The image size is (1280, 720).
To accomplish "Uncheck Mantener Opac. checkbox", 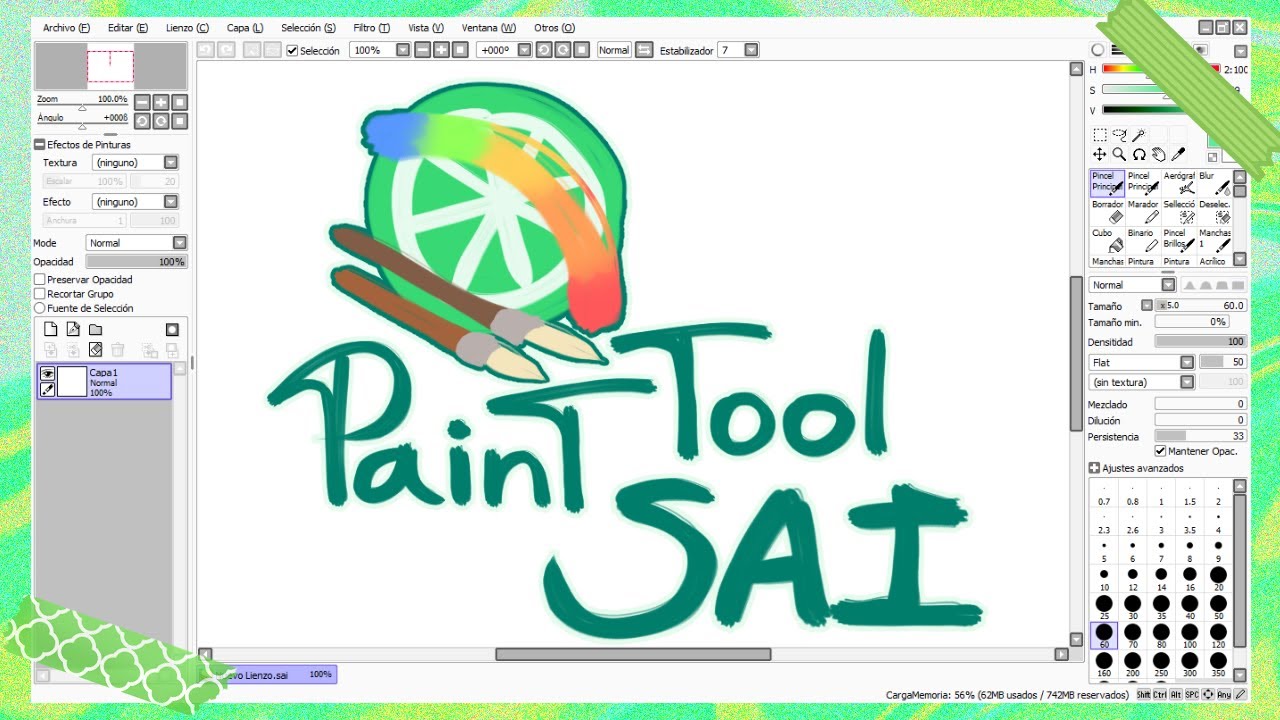I will tap(1160, 451).
